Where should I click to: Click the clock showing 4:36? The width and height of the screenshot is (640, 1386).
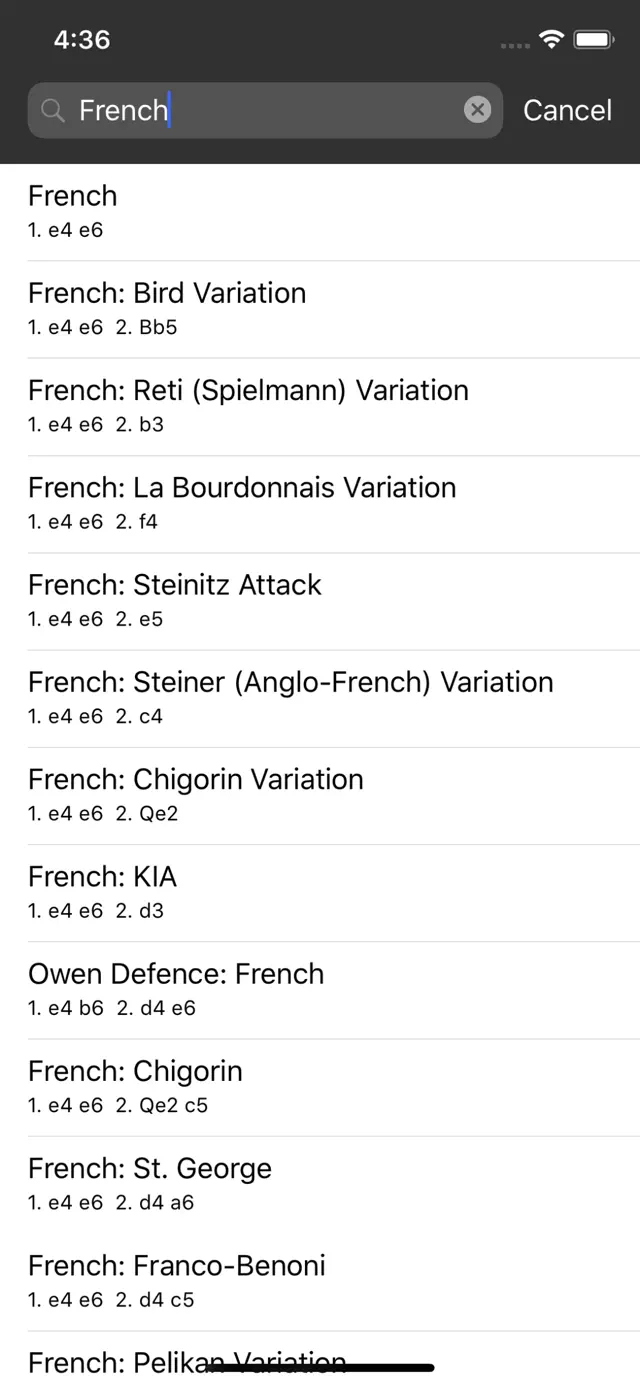pos(81,40)
